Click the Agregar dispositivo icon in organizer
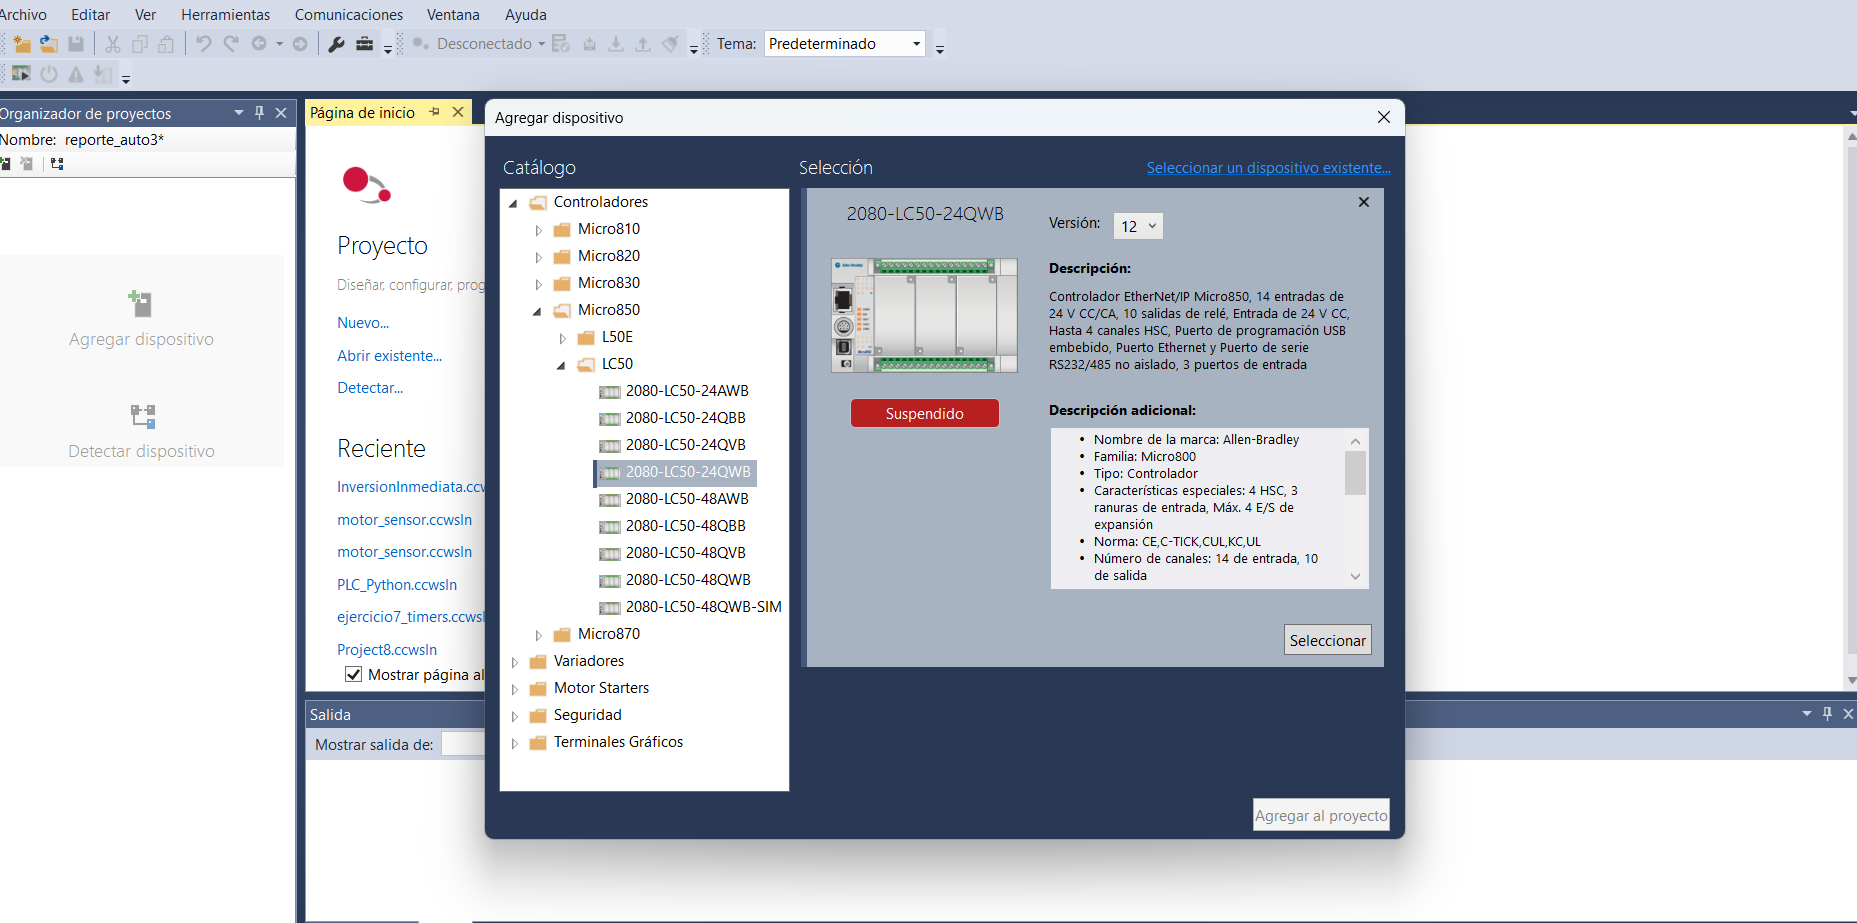Viewport: 1857px width, 923px height. click(141, 304)
